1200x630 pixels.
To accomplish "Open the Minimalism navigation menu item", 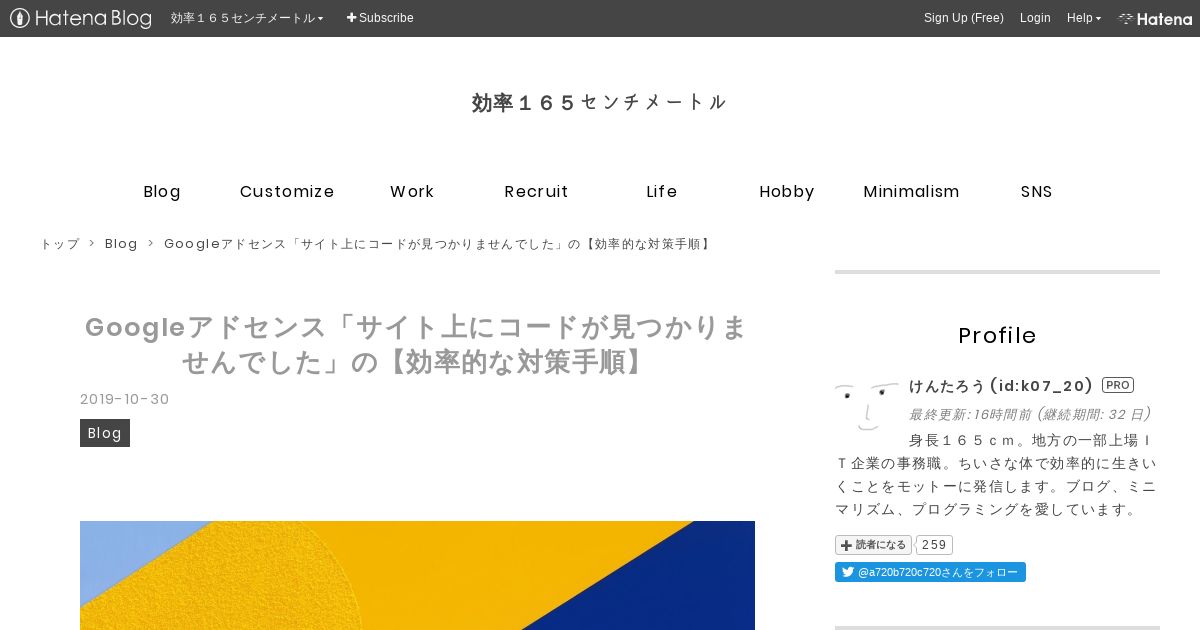I will (912, 191).
